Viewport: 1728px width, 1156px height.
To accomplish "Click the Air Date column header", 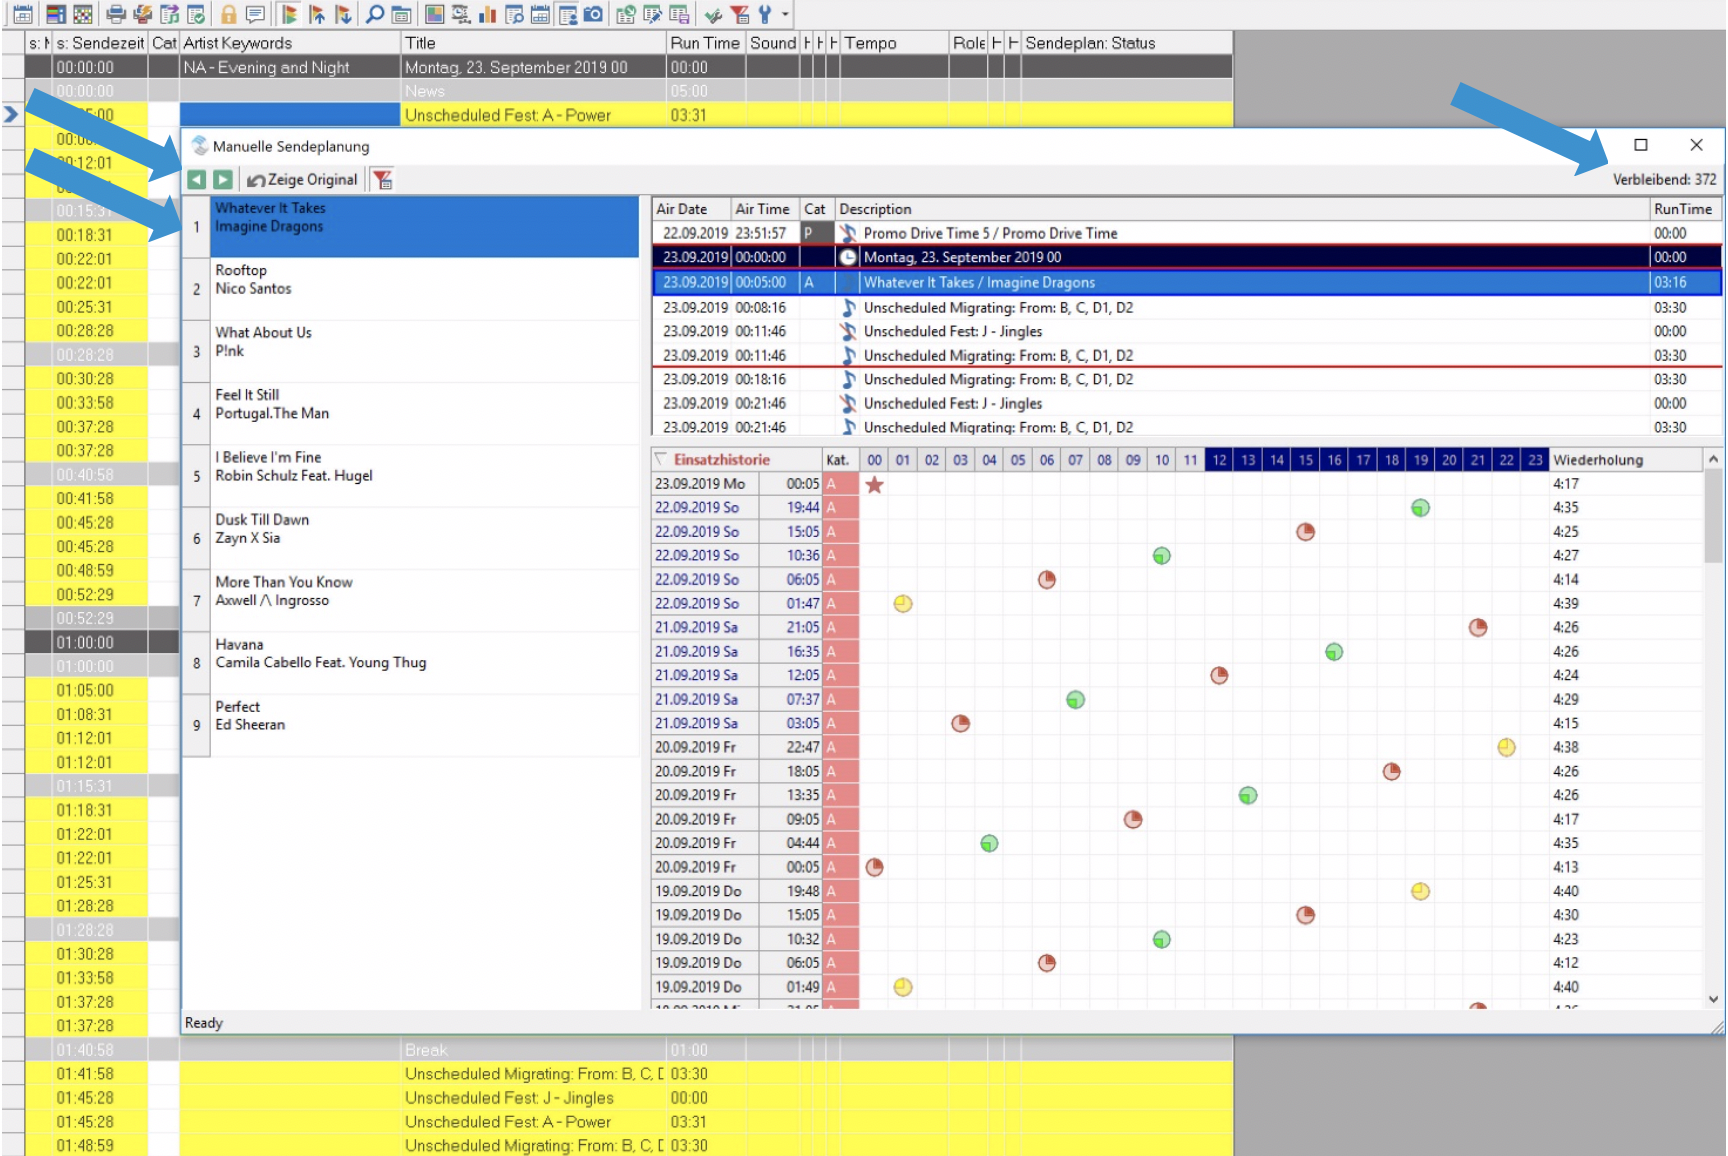I will click(x=691, y=209).
